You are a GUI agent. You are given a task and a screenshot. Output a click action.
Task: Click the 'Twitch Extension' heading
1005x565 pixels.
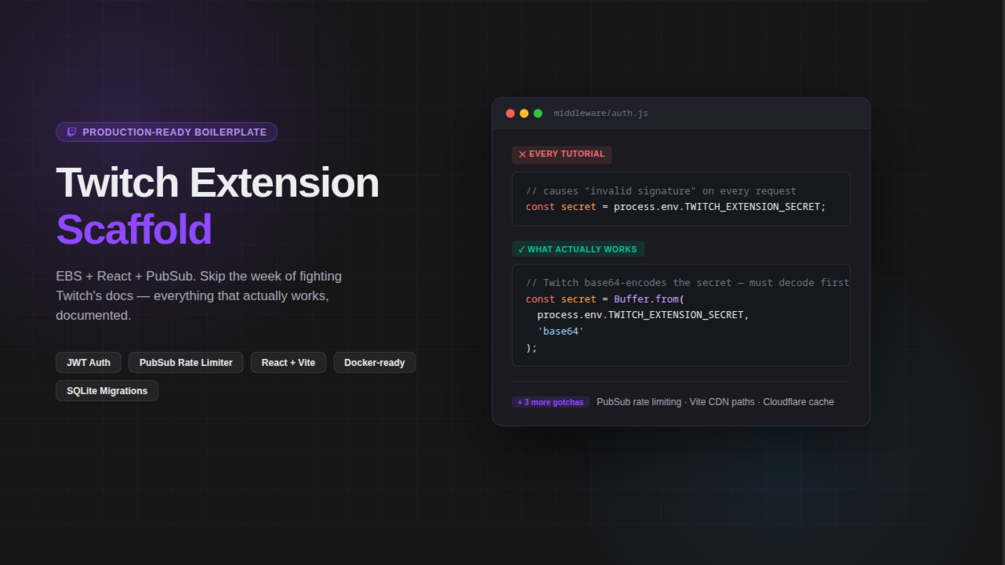[x=217, y=183]
